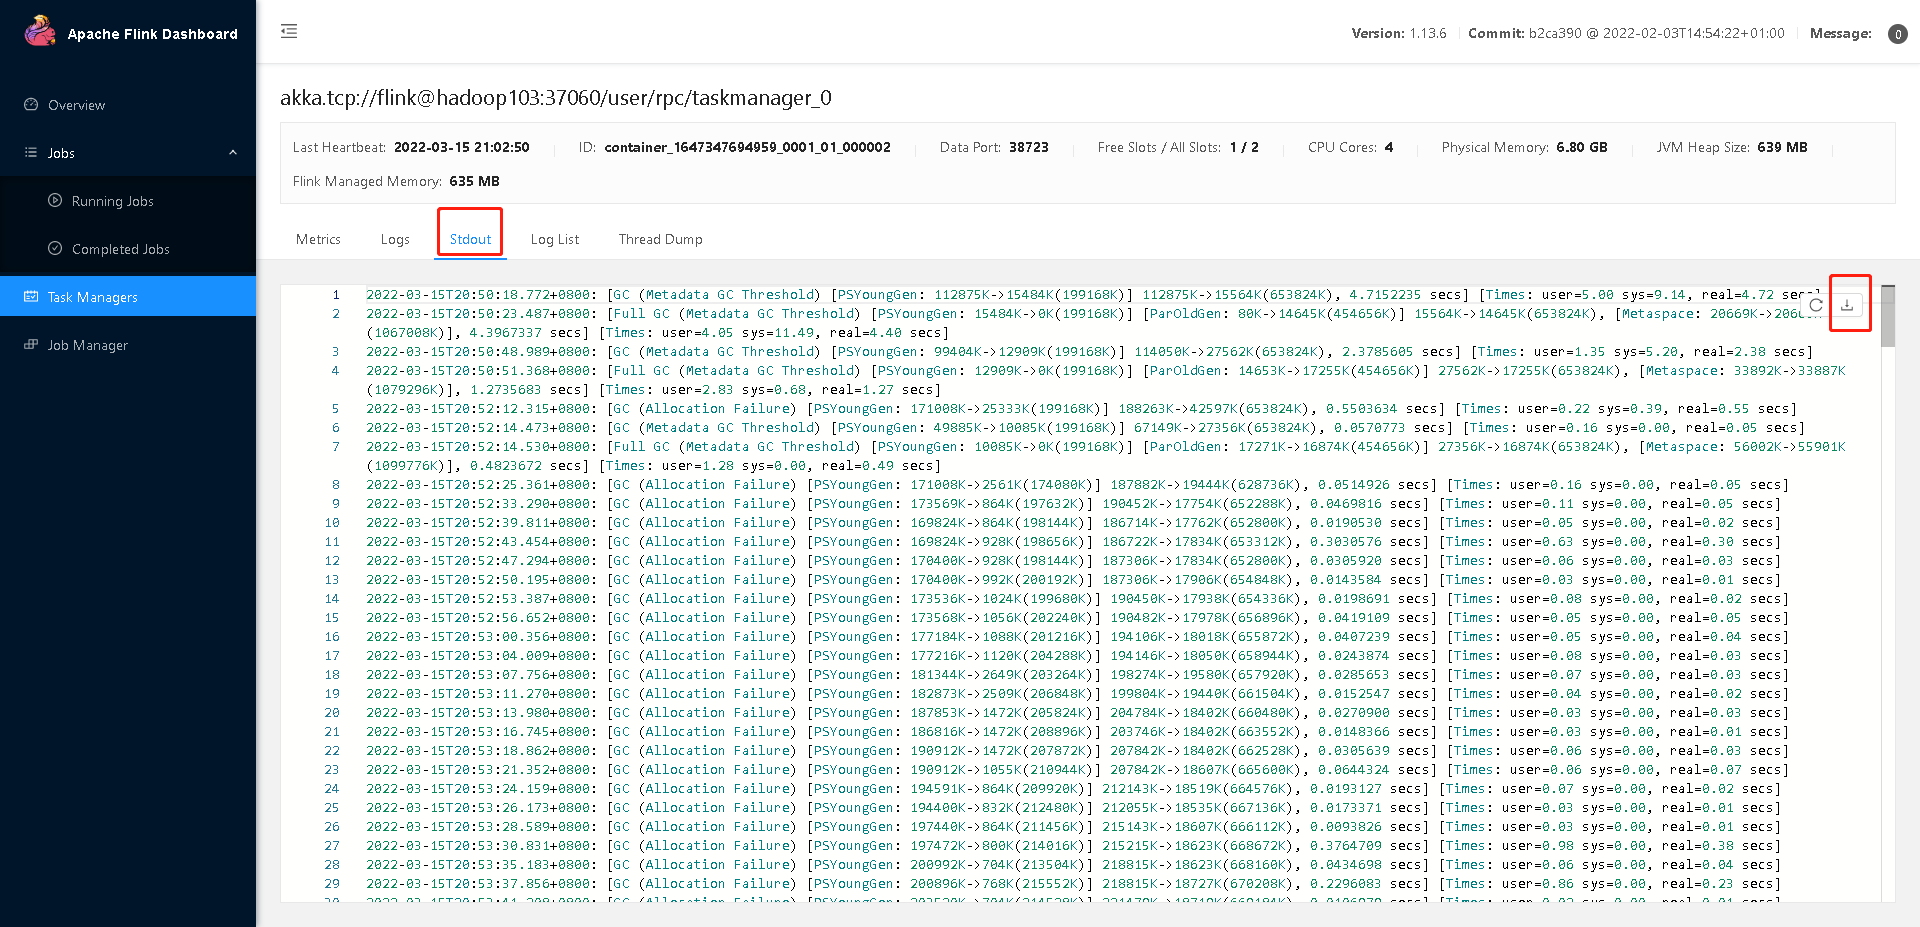Screen dimensions: 1920x927
Task: Click the Apache Flink squirrel logo
Action: click(40, 32)
